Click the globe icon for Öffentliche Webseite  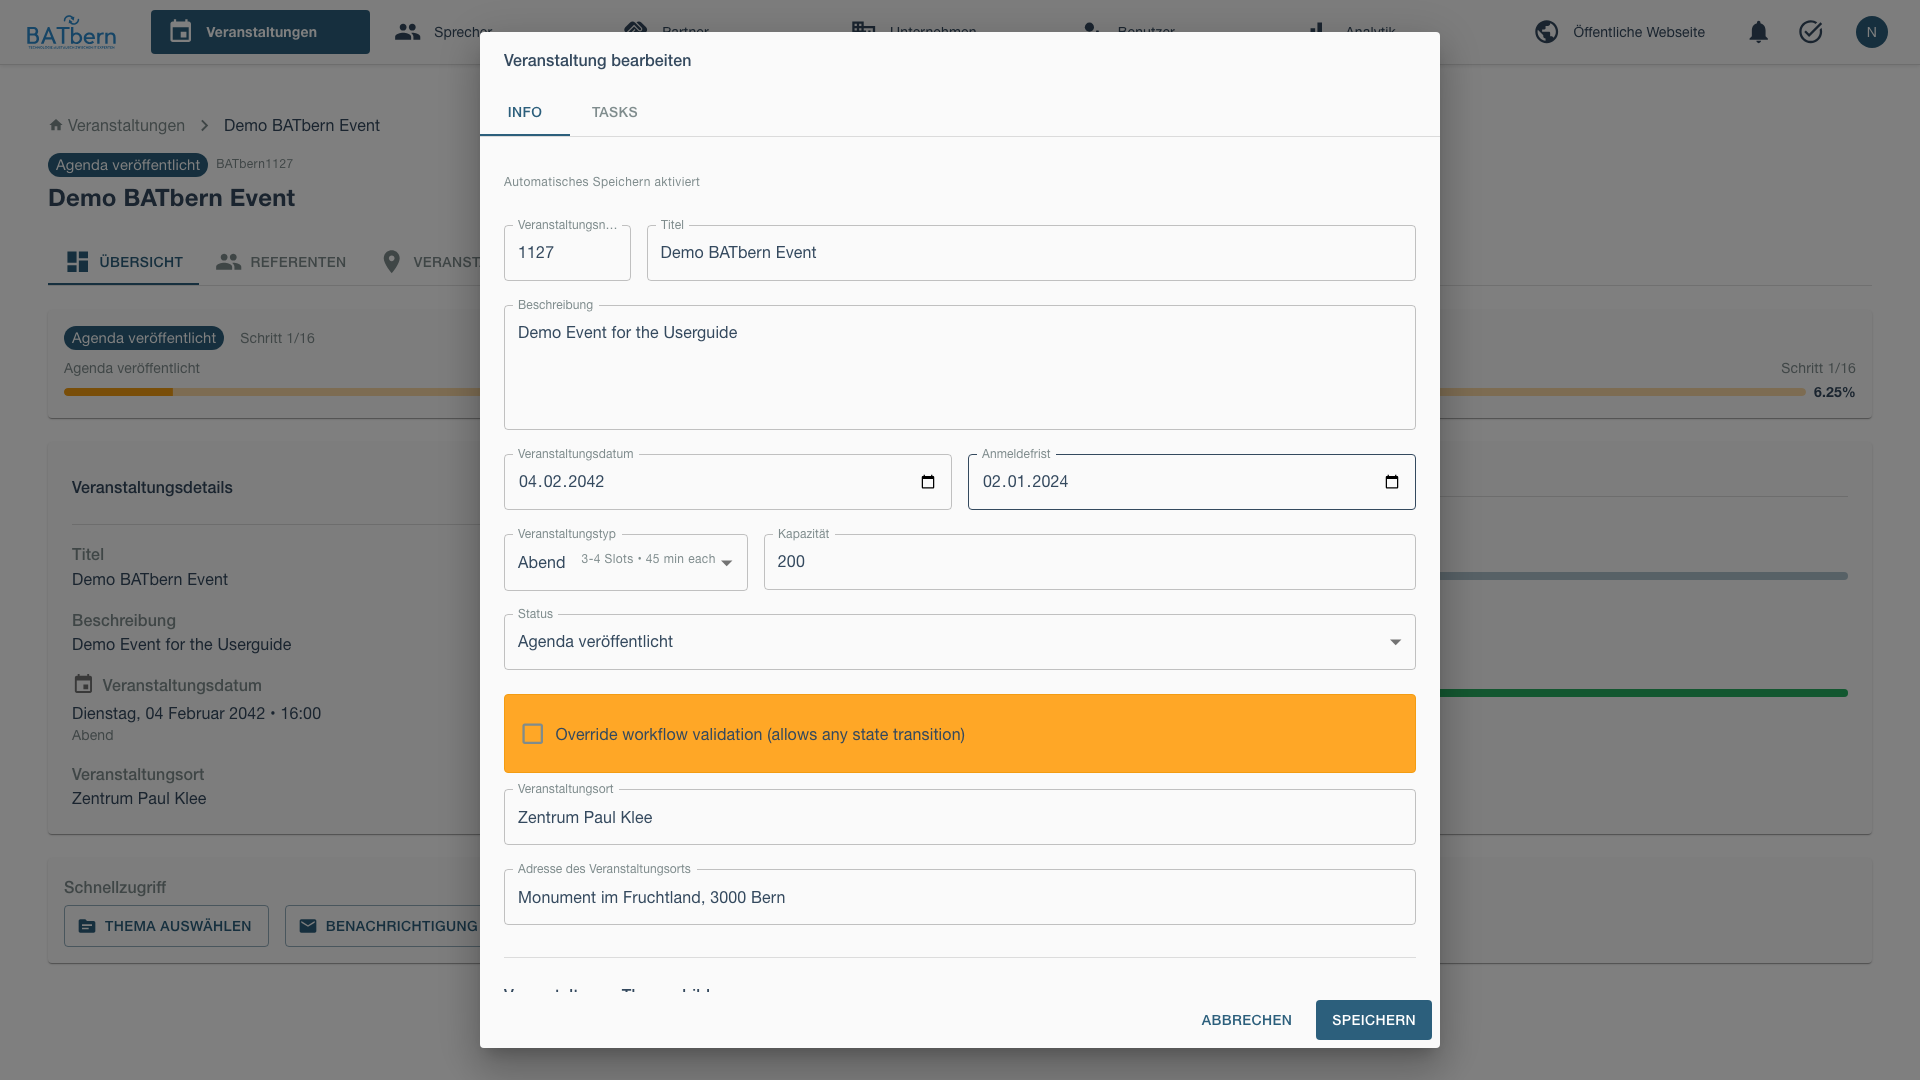tap(1546, 32)
